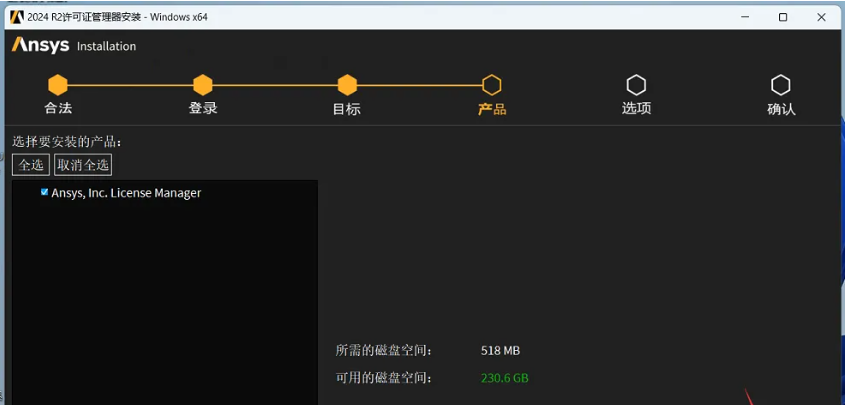
Task: Click the filled hexagon above 登录
Action: (203, 85)
